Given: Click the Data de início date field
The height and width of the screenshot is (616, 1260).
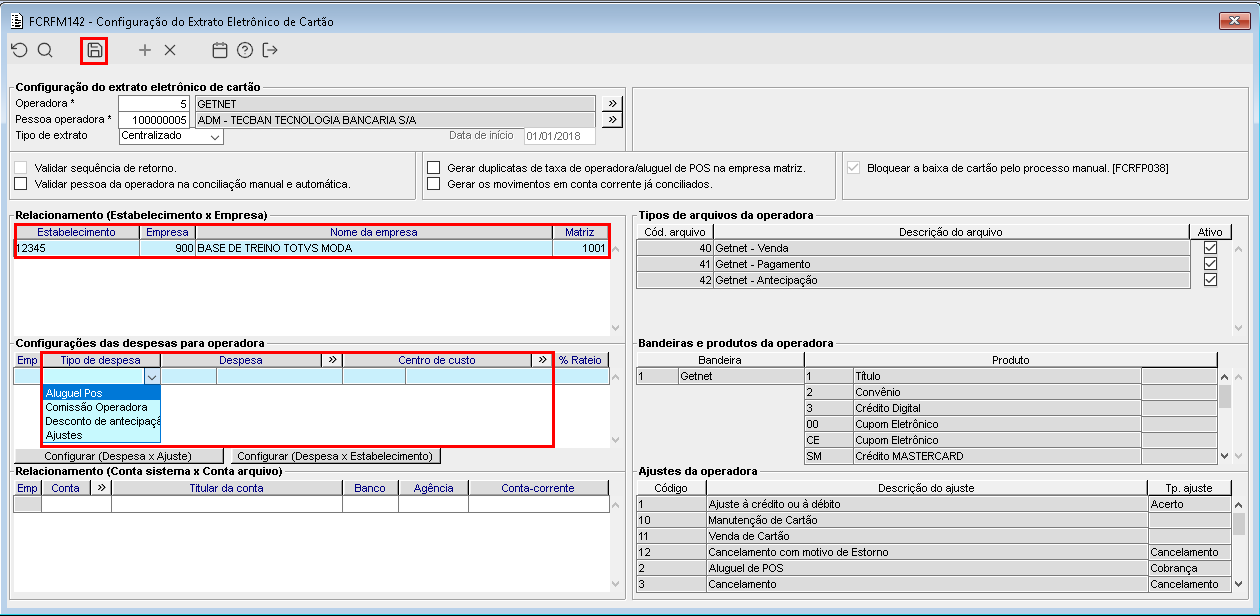Looking at the screenshot, I should 558,136.
